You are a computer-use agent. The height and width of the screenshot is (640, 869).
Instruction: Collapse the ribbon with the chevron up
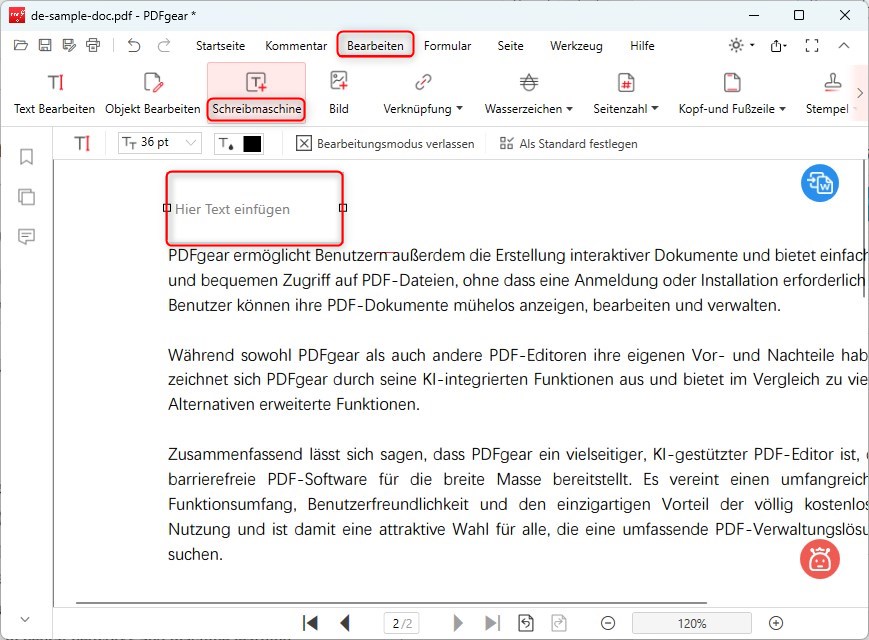click(x=844, y=45)
